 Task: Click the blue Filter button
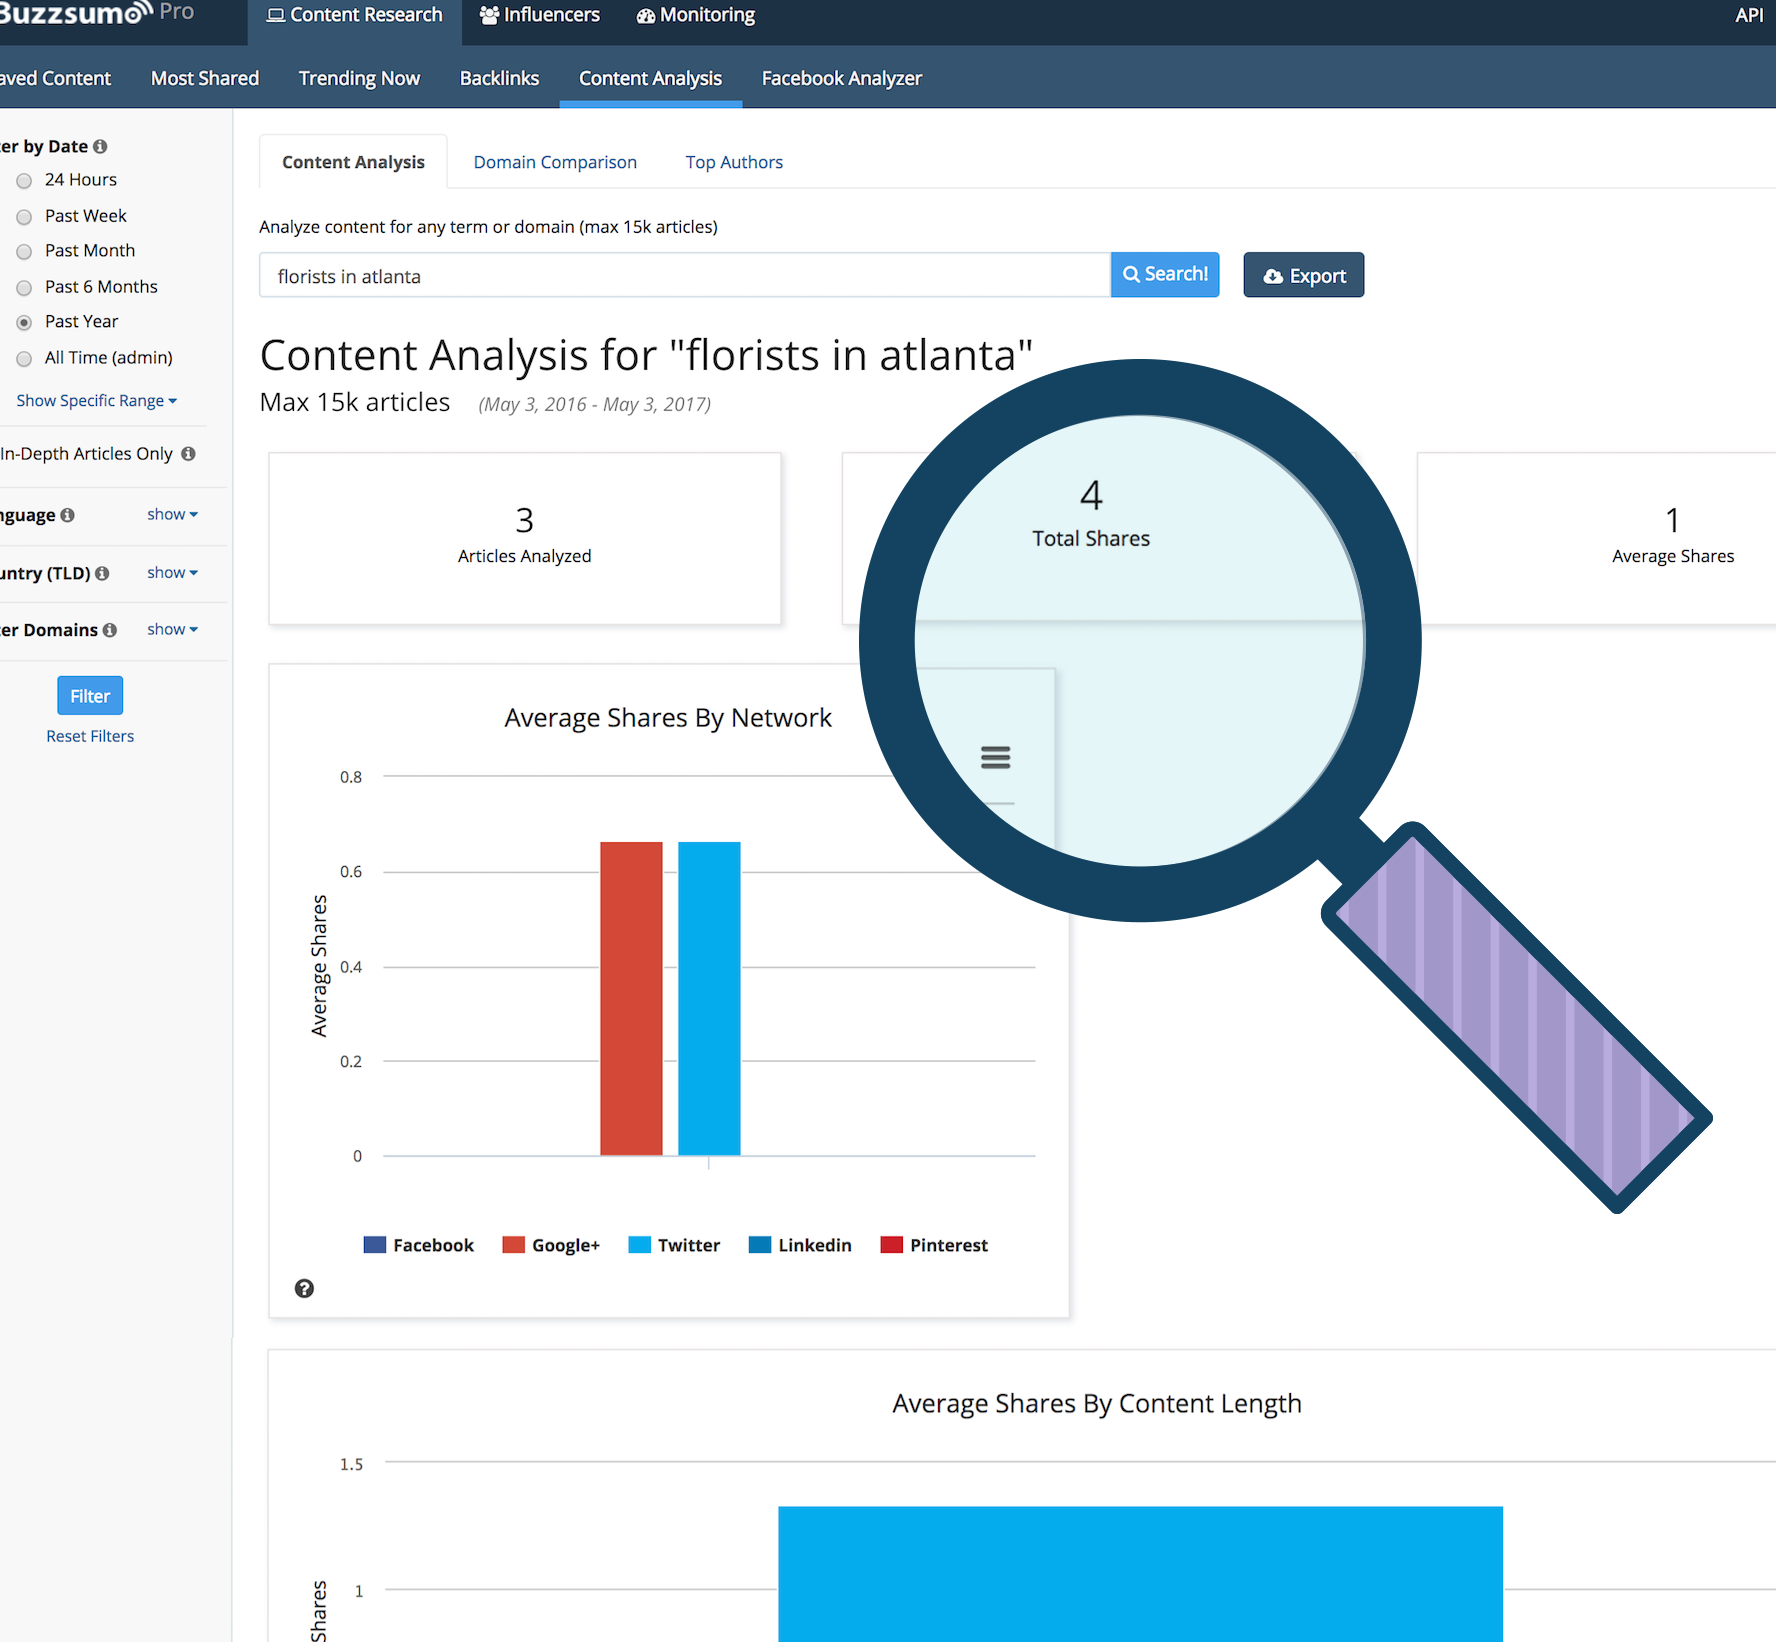90,696
